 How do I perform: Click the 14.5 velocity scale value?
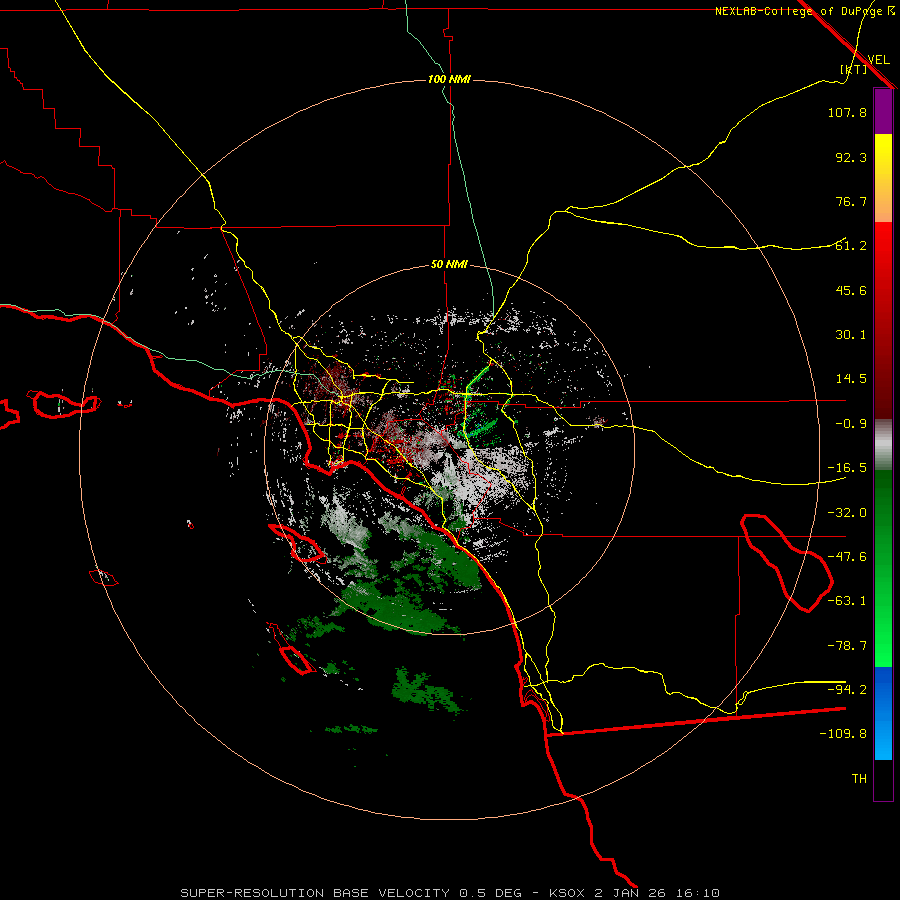tap(851, 379)
